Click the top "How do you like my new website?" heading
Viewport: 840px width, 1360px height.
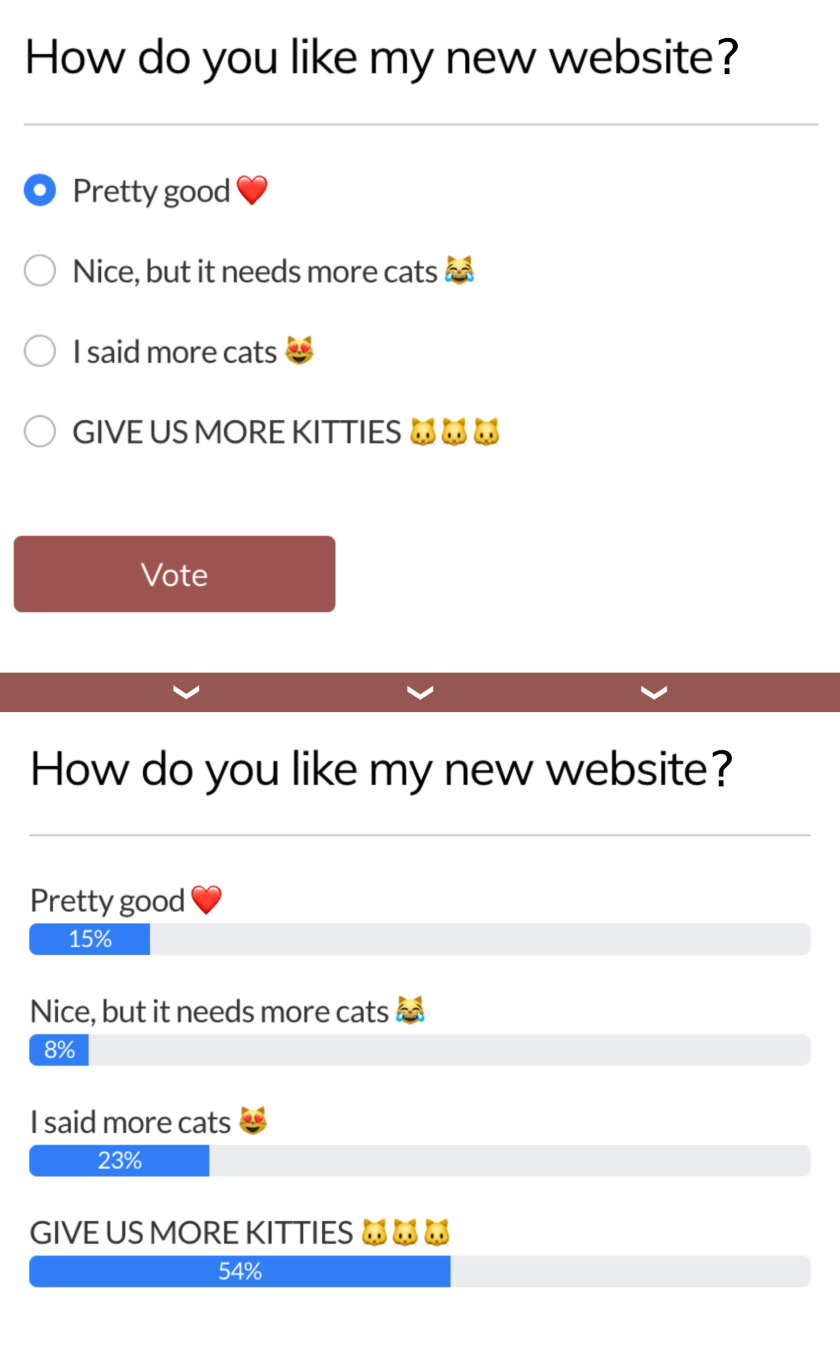380,57
